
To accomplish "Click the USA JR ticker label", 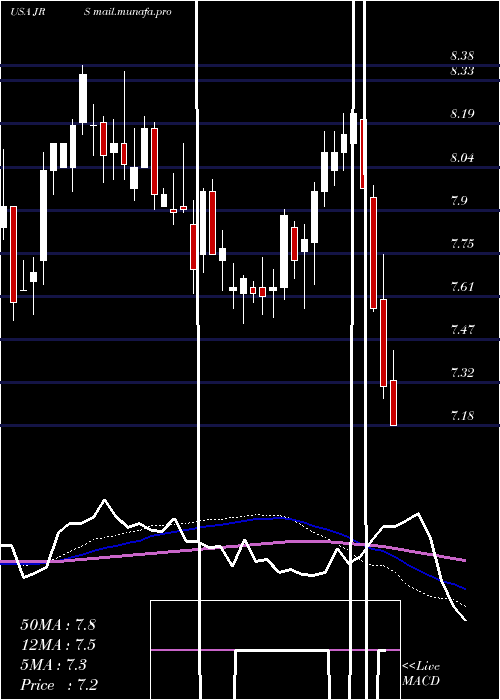I will coord(27,12).
